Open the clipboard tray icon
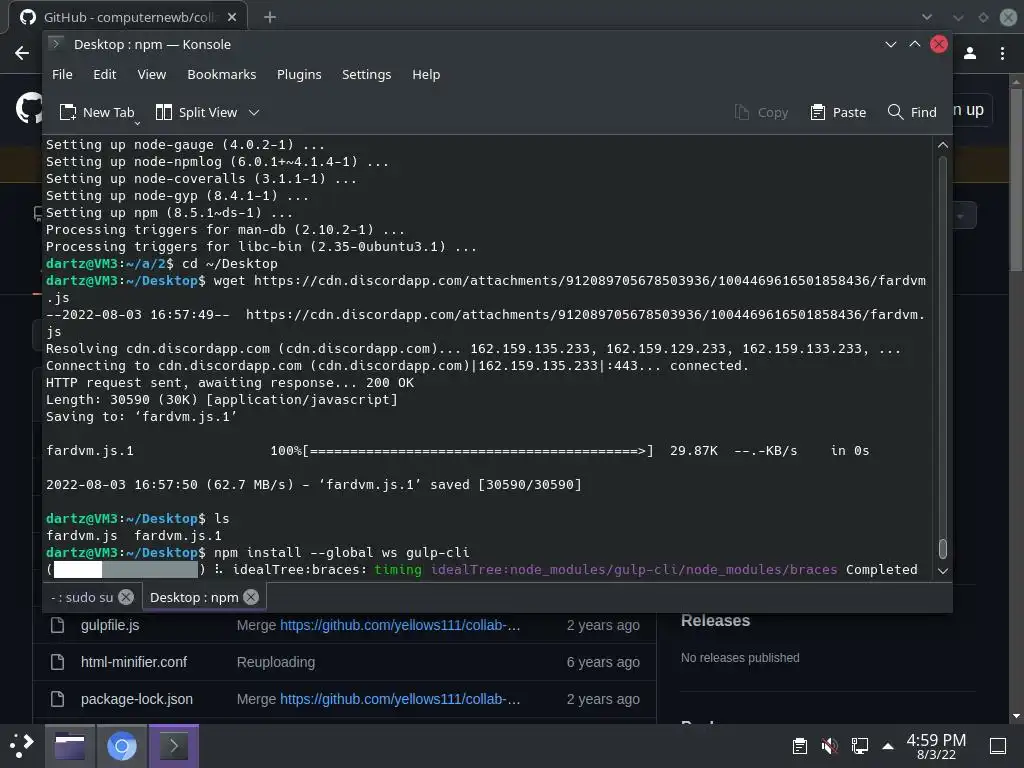This screenshot has height=768, width=1024. click(799, 746)
